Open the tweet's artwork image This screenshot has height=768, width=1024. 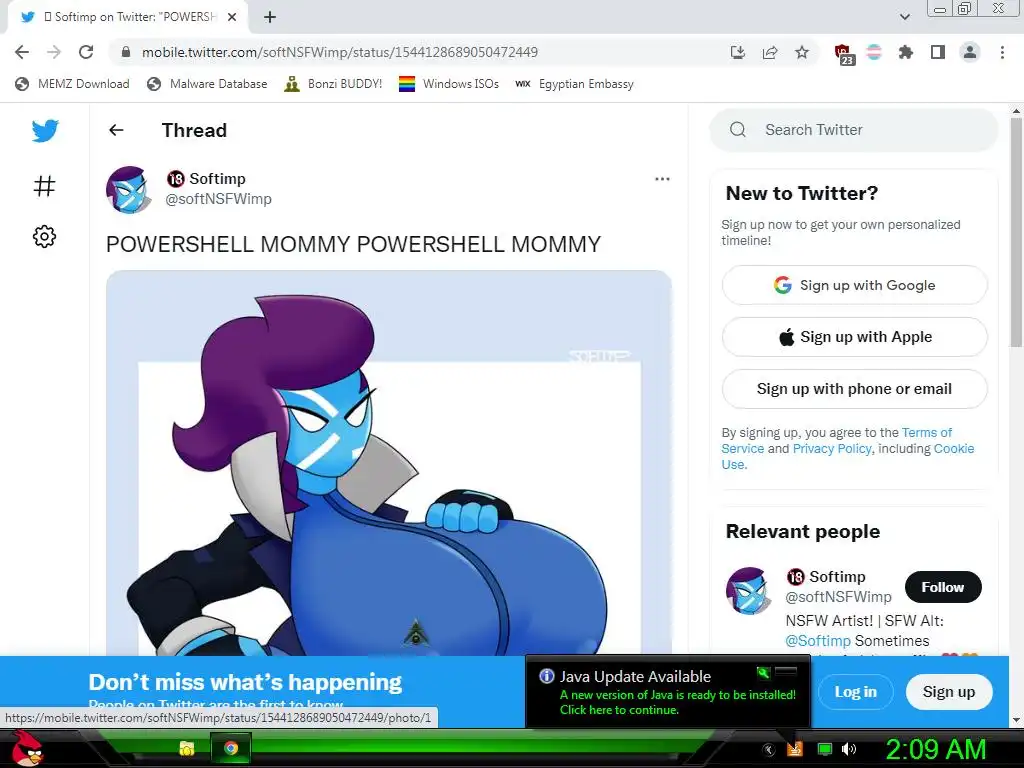389,463
